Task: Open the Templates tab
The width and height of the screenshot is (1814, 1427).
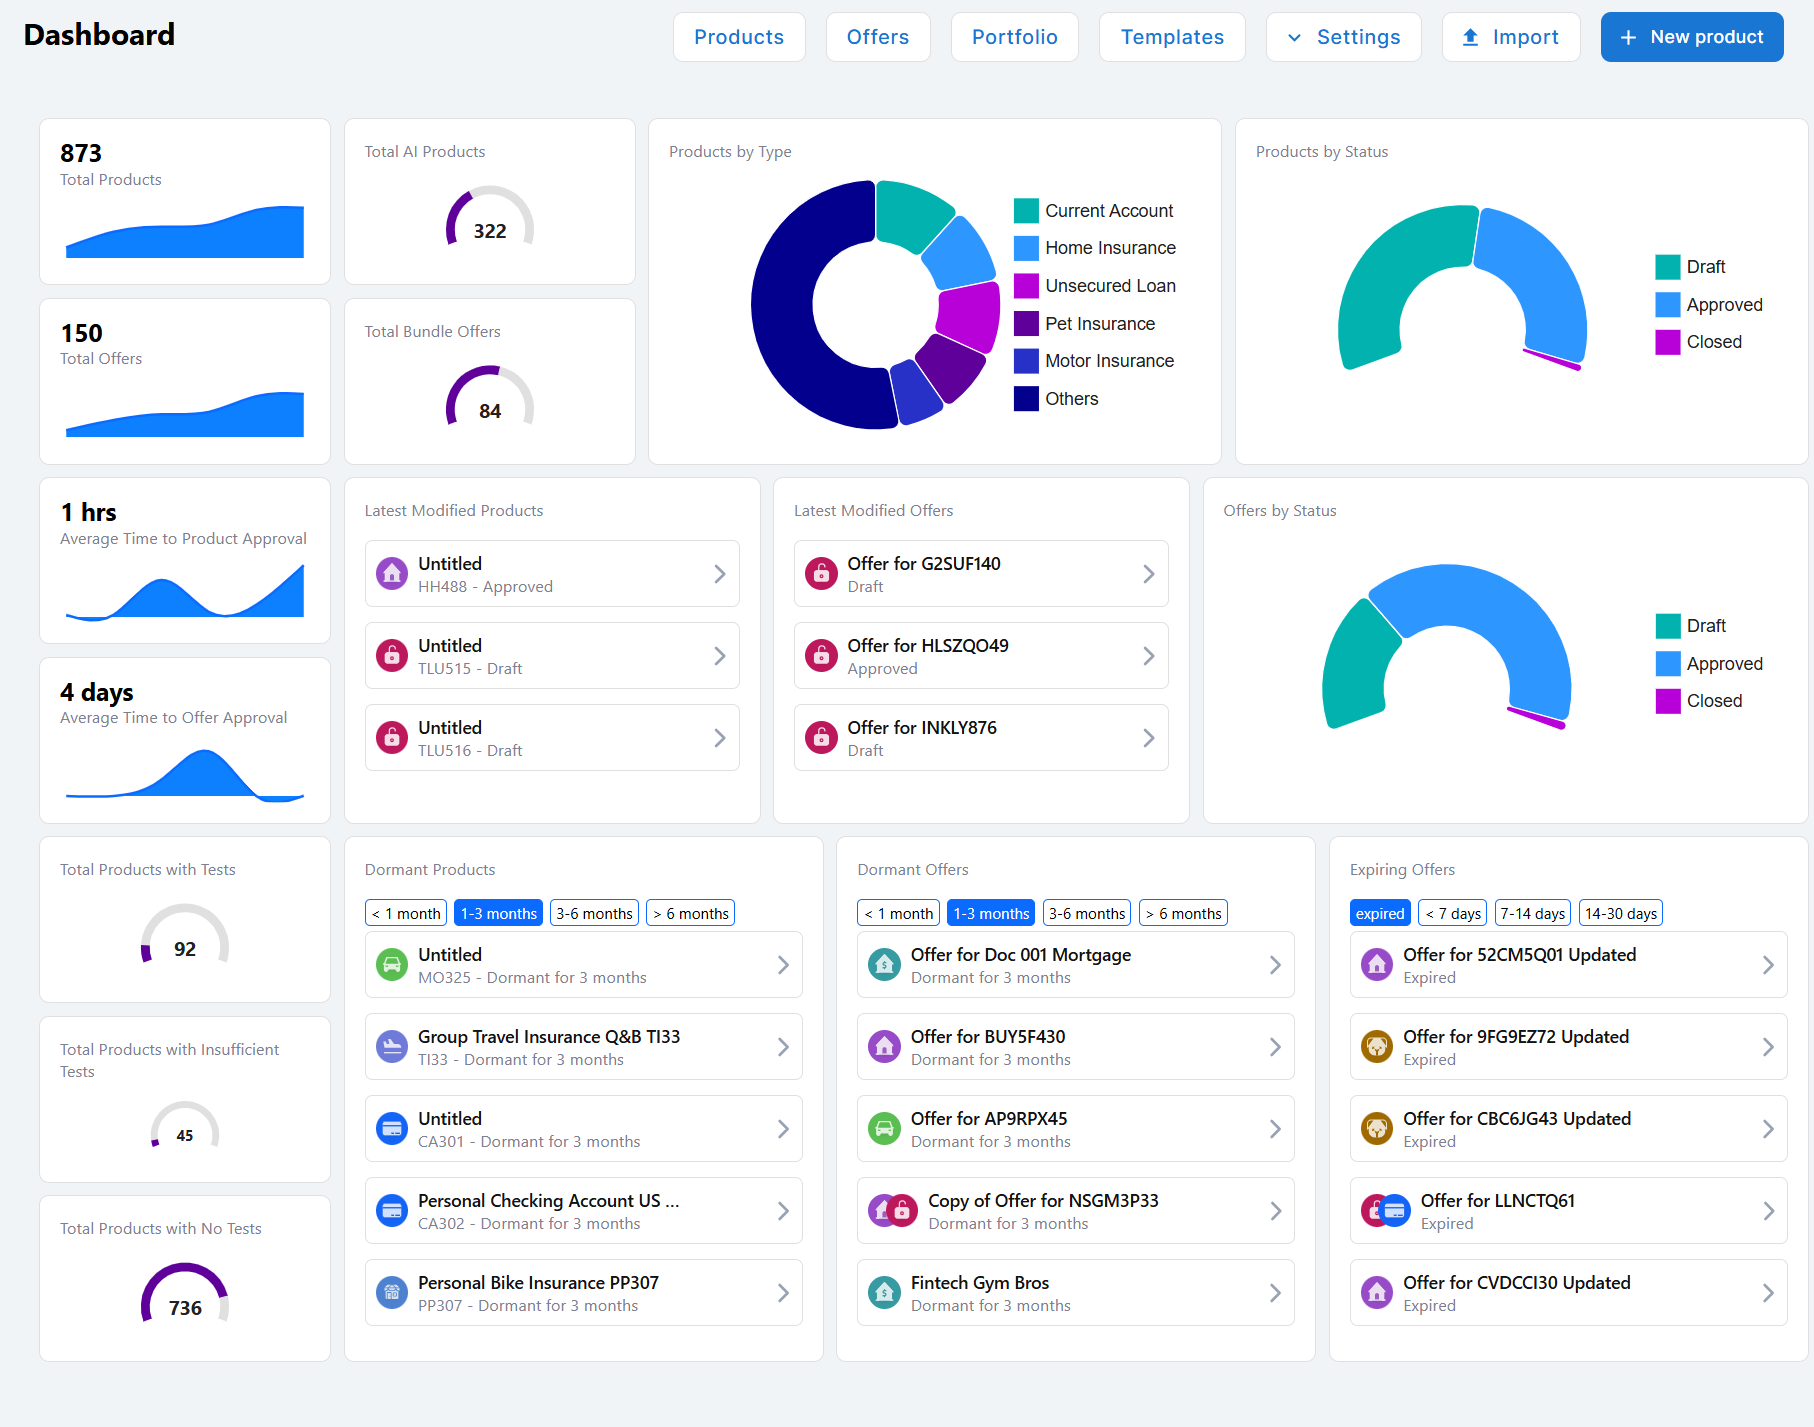Action: [1172, 37]
